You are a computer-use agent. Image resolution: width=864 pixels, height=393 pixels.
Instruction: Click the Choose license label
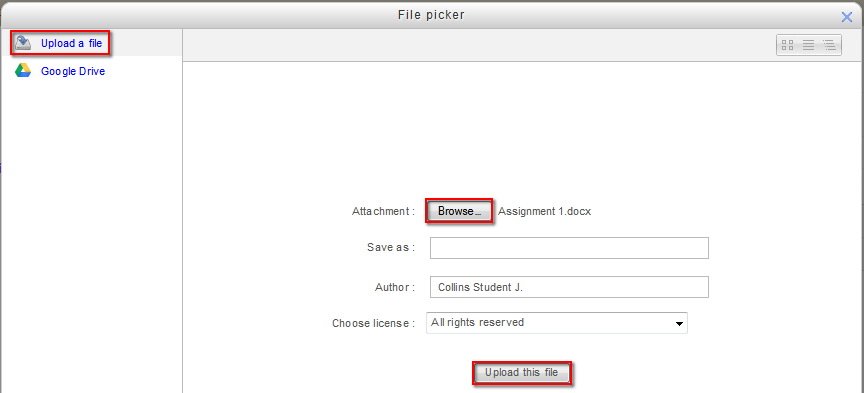click(x=373, y=324)
